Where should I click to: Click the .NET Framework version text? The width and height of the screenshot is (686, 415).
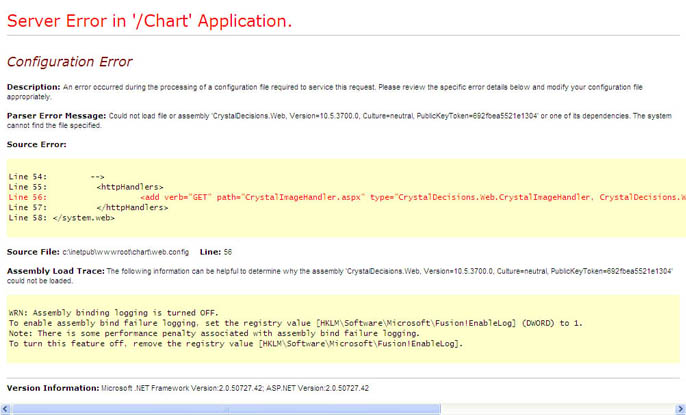pyautogui.click(x=235, y=388)
